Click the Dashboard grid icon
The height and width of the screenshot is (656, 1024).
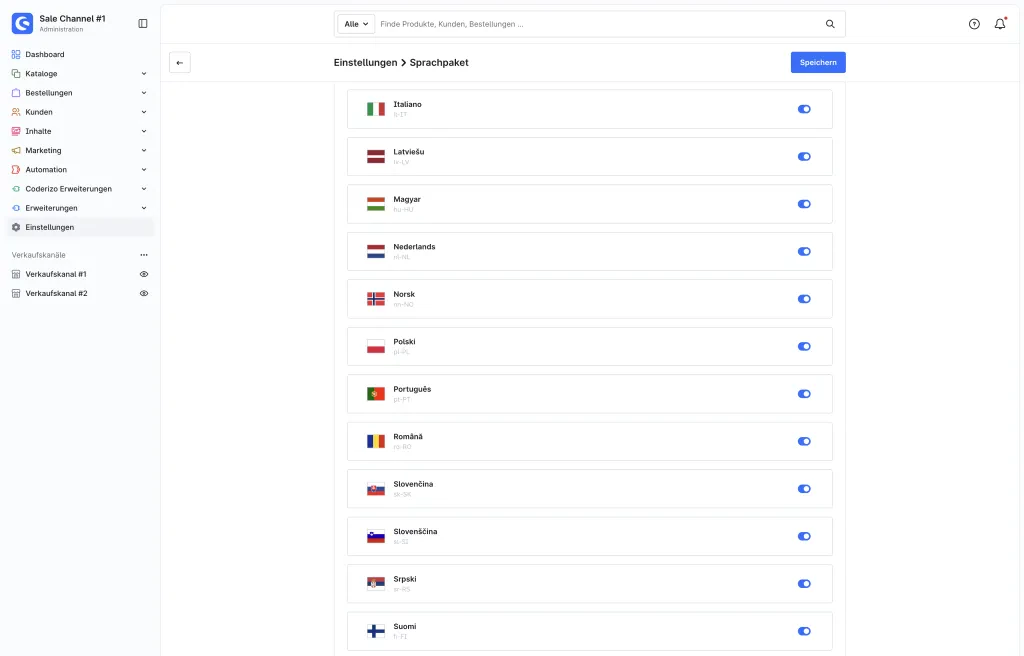tap(16, 54)
